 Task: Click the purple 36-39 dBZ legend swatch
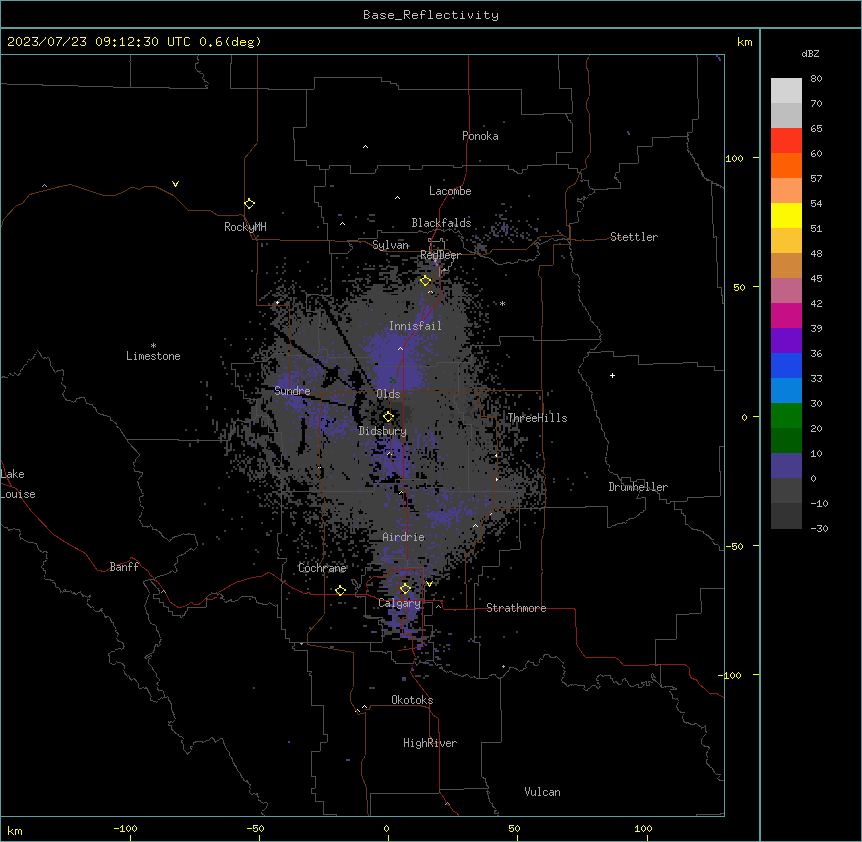(x=786, y=341)
